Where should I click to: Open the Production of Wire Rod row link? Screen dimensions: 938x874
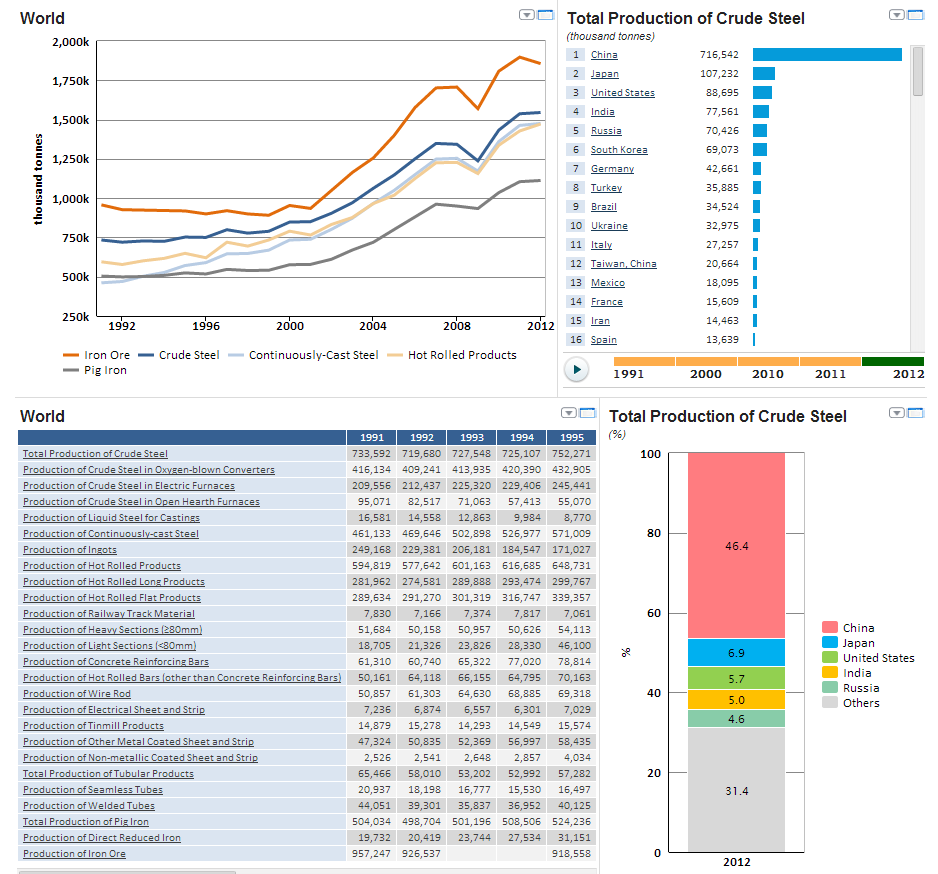click(77, 694)
